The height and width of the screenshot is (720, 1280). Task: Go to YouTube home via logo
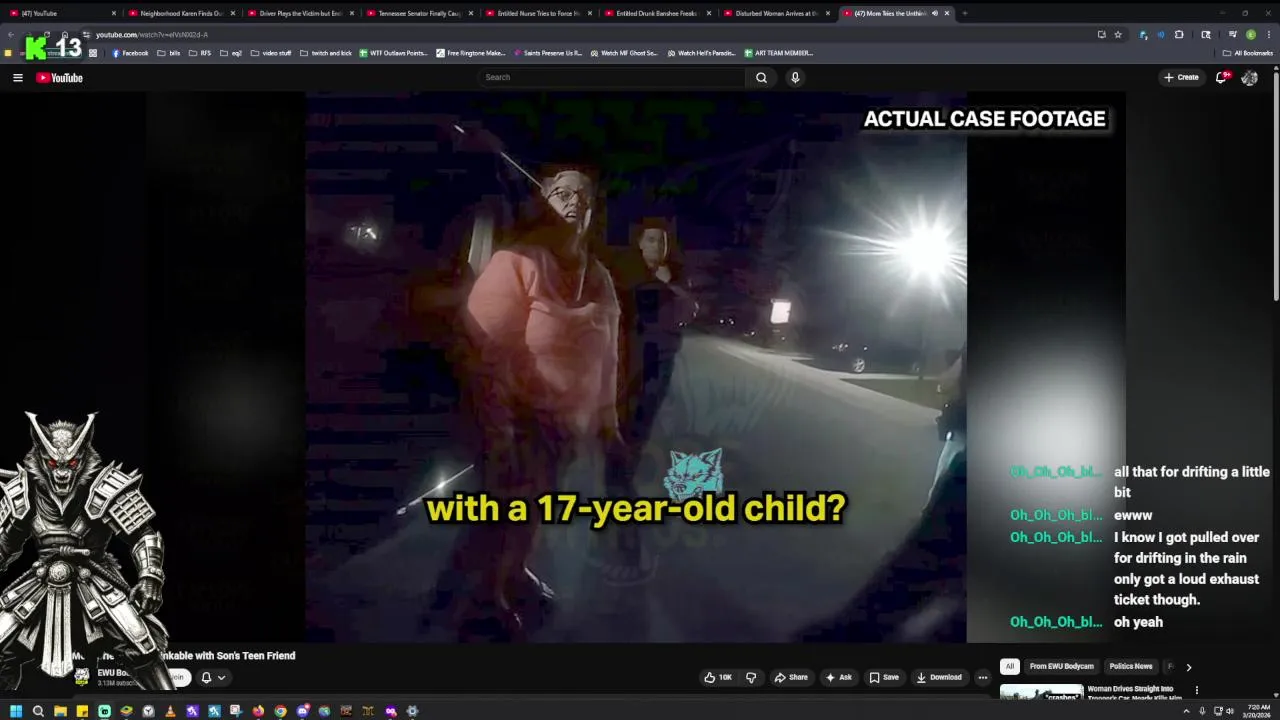(59, 77)
